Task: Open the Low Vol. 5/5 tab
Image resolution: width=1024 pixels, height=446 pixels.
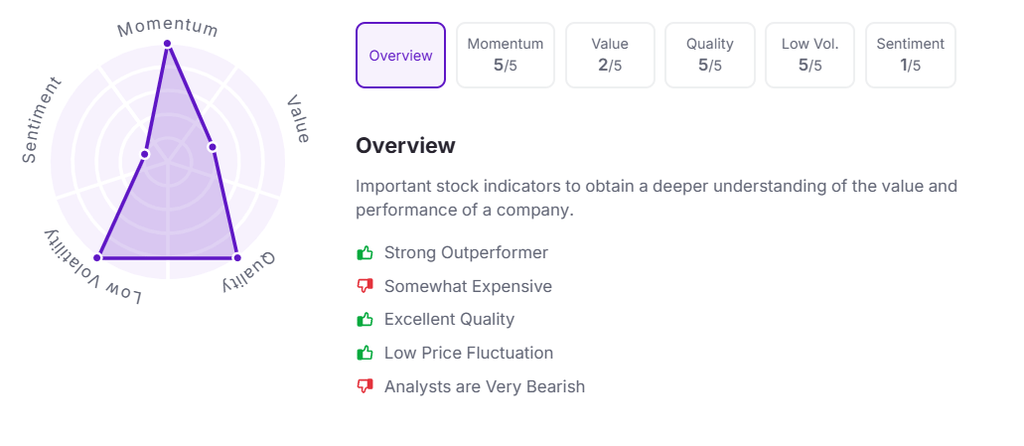Action: click(810, 55)
